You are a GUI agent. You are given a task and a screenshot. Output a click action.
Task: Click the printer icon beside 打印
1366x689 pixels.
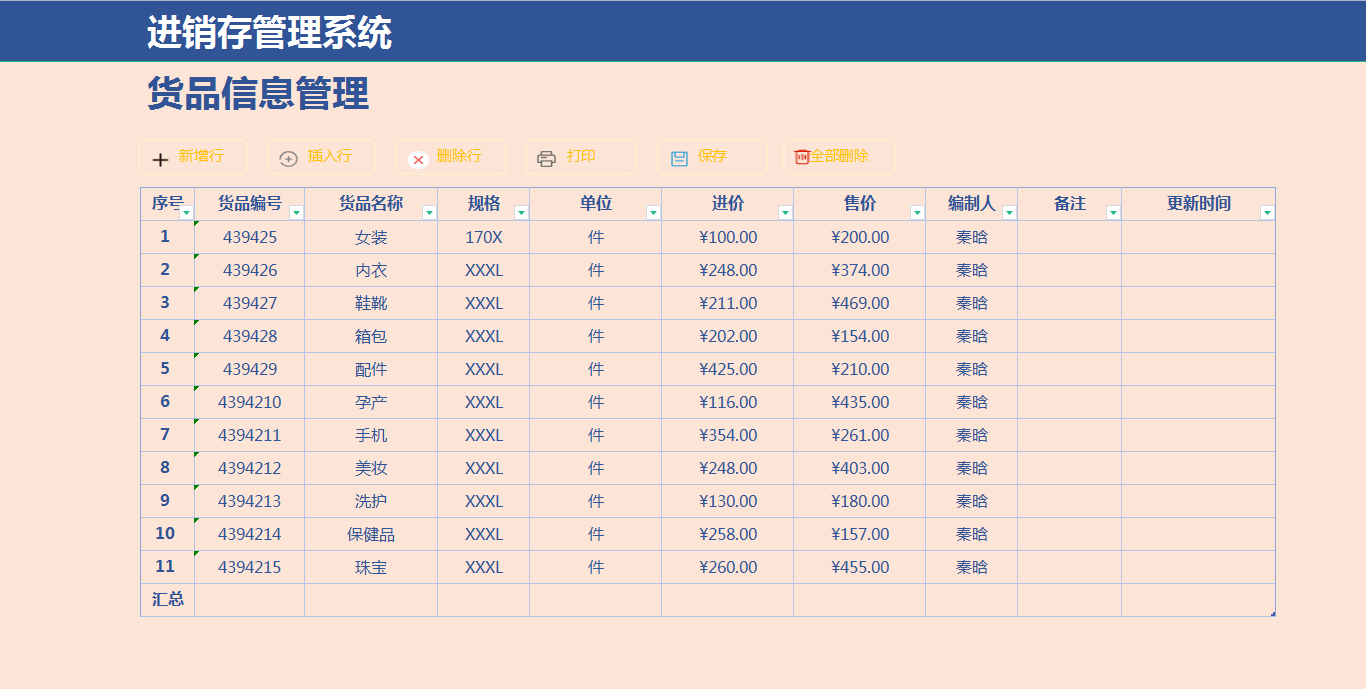pyautogui.click(x=546, y=156)
